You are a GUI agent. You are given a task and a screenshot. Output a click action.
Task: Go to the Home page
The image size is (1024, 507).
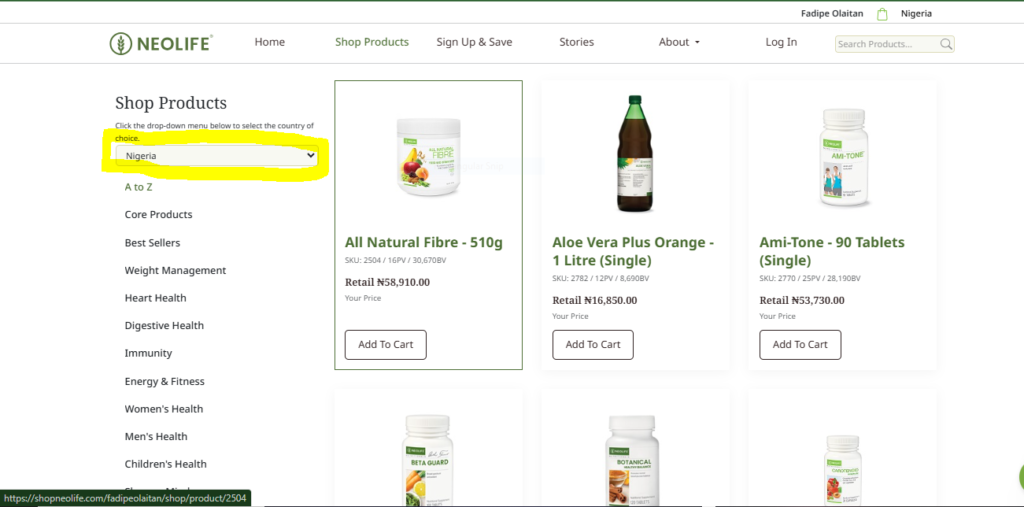click(x=270, y=42)
